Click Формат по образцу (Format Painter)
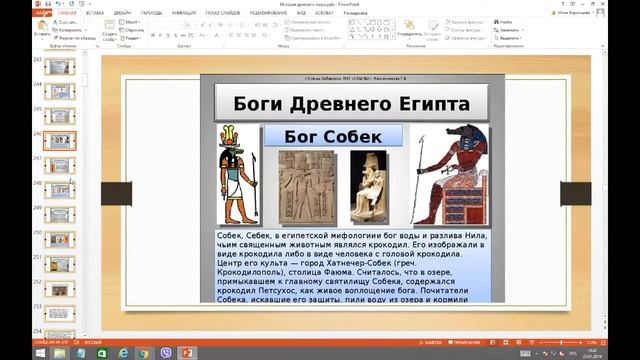The width and height of the screenshot is (640, 360). pyautogui.click(x=74, y=38)
